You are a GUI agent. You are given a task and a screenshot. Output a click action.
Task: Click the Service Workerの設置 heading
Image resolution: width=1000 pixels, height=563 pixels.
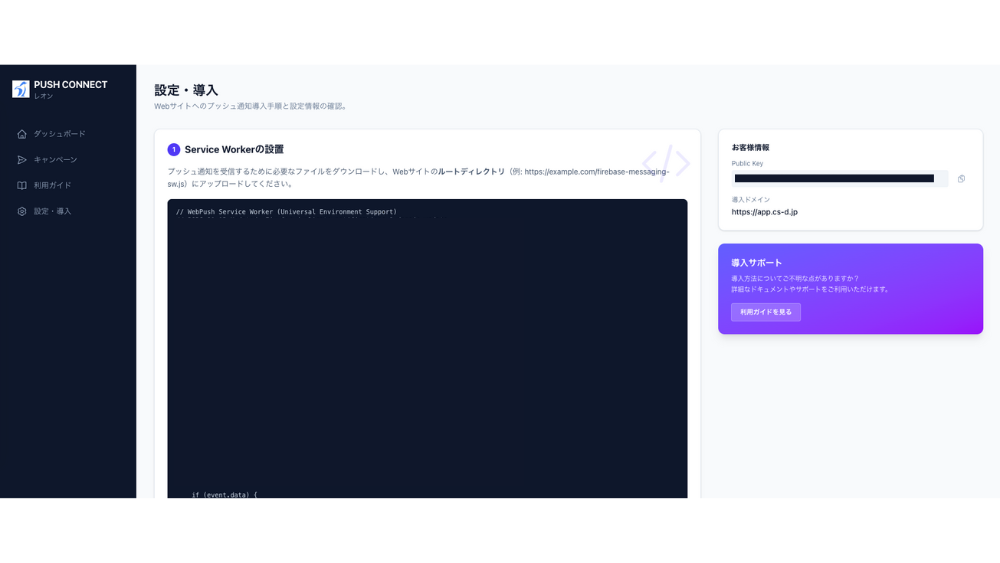coord(234,150)
